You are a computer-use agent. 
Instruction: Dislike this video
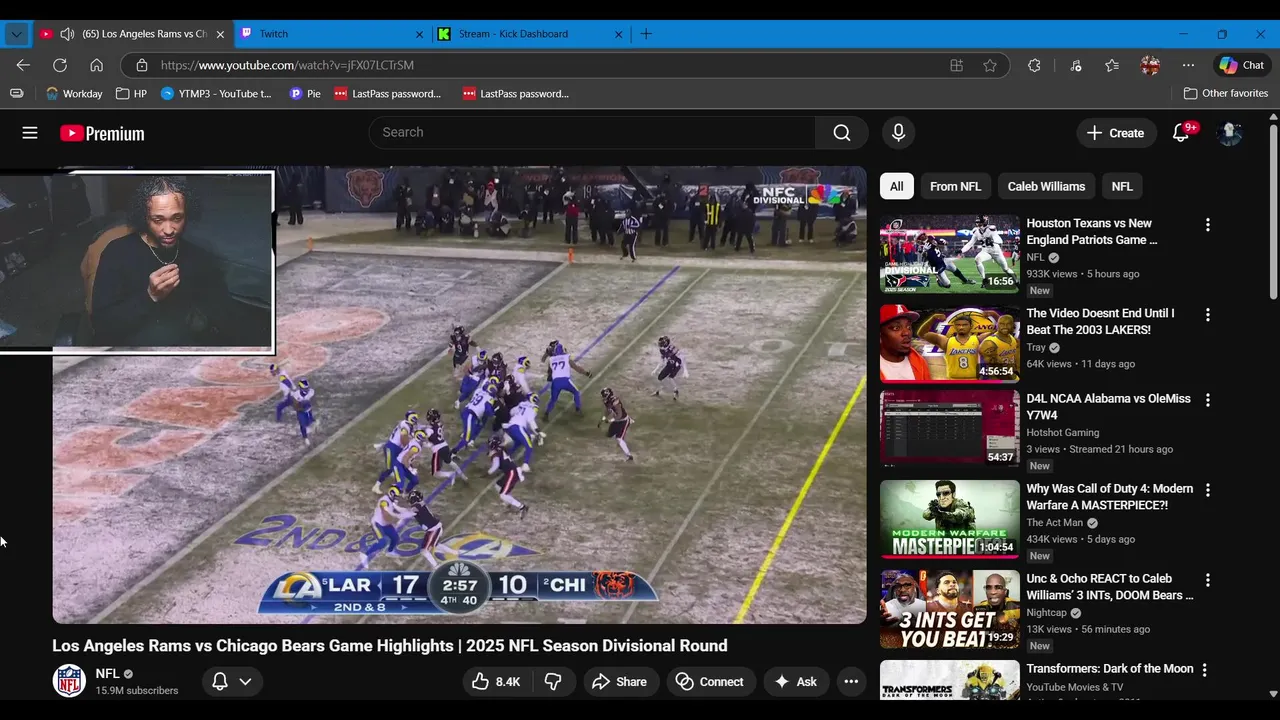pyautogui.click(x=553, y=682)
